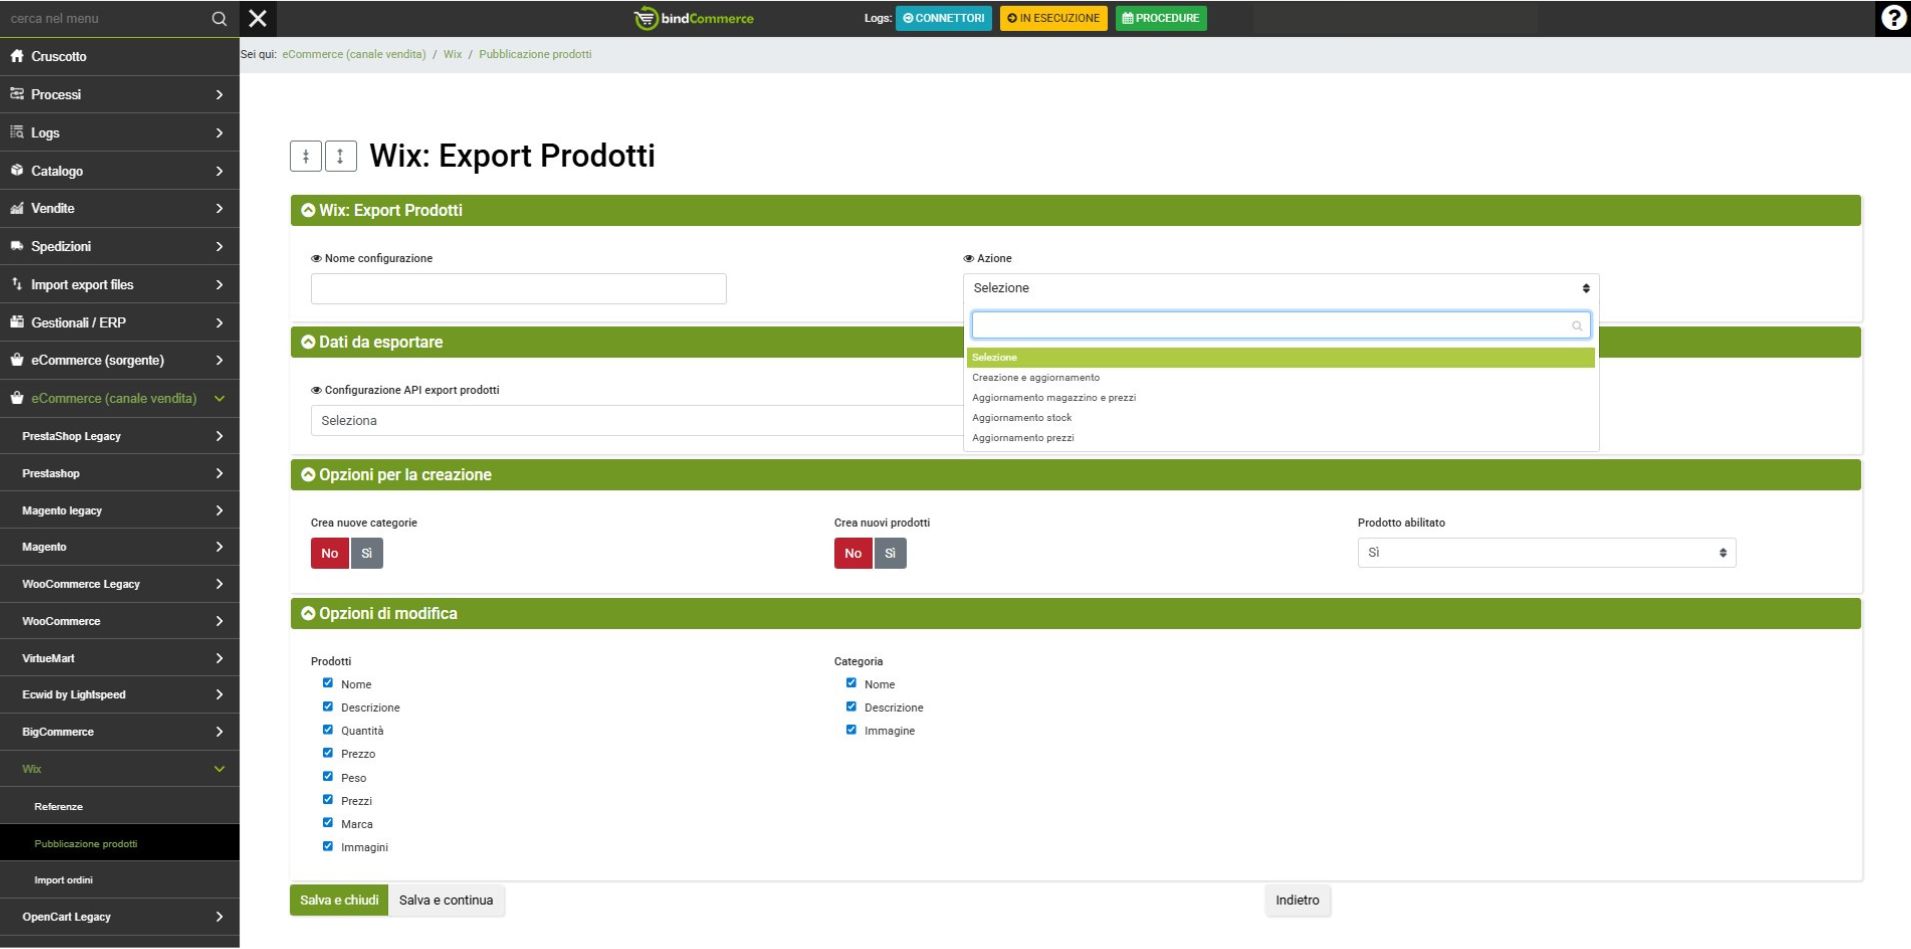Collapse the Opzioni per la creazione header icon

308,475
